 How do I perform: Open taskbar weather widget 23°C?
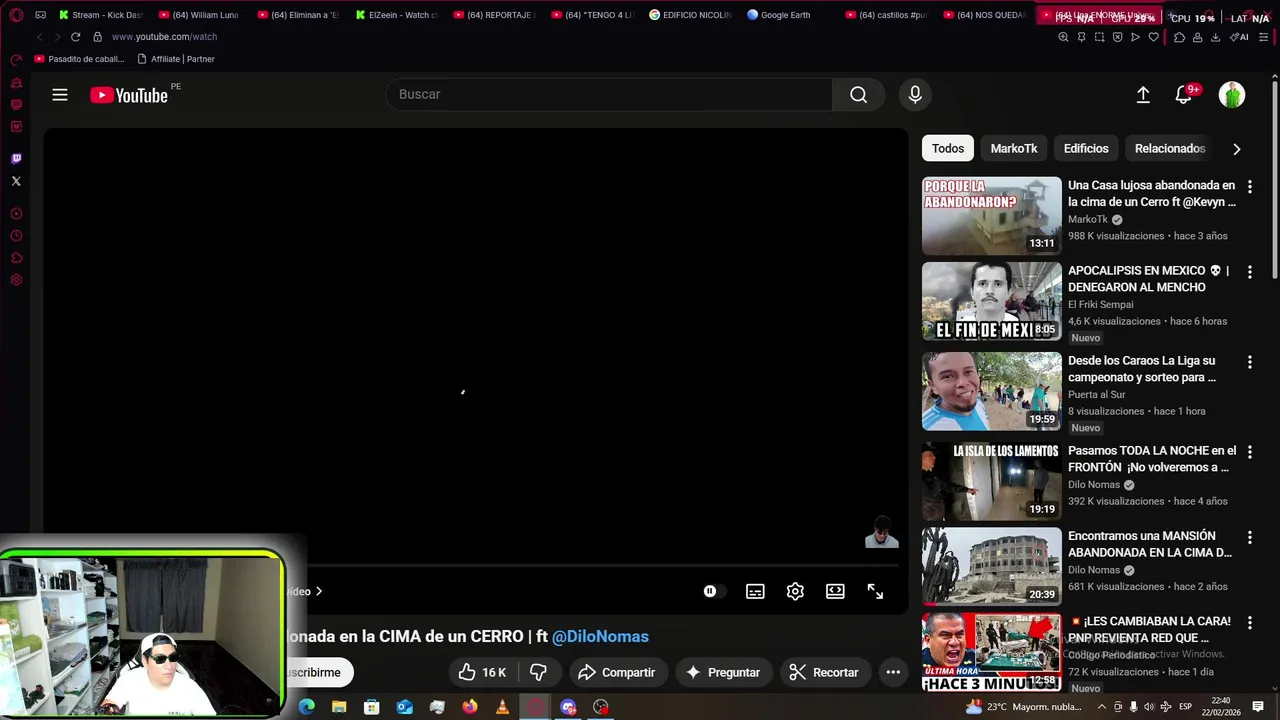(x=1024, y=707)
